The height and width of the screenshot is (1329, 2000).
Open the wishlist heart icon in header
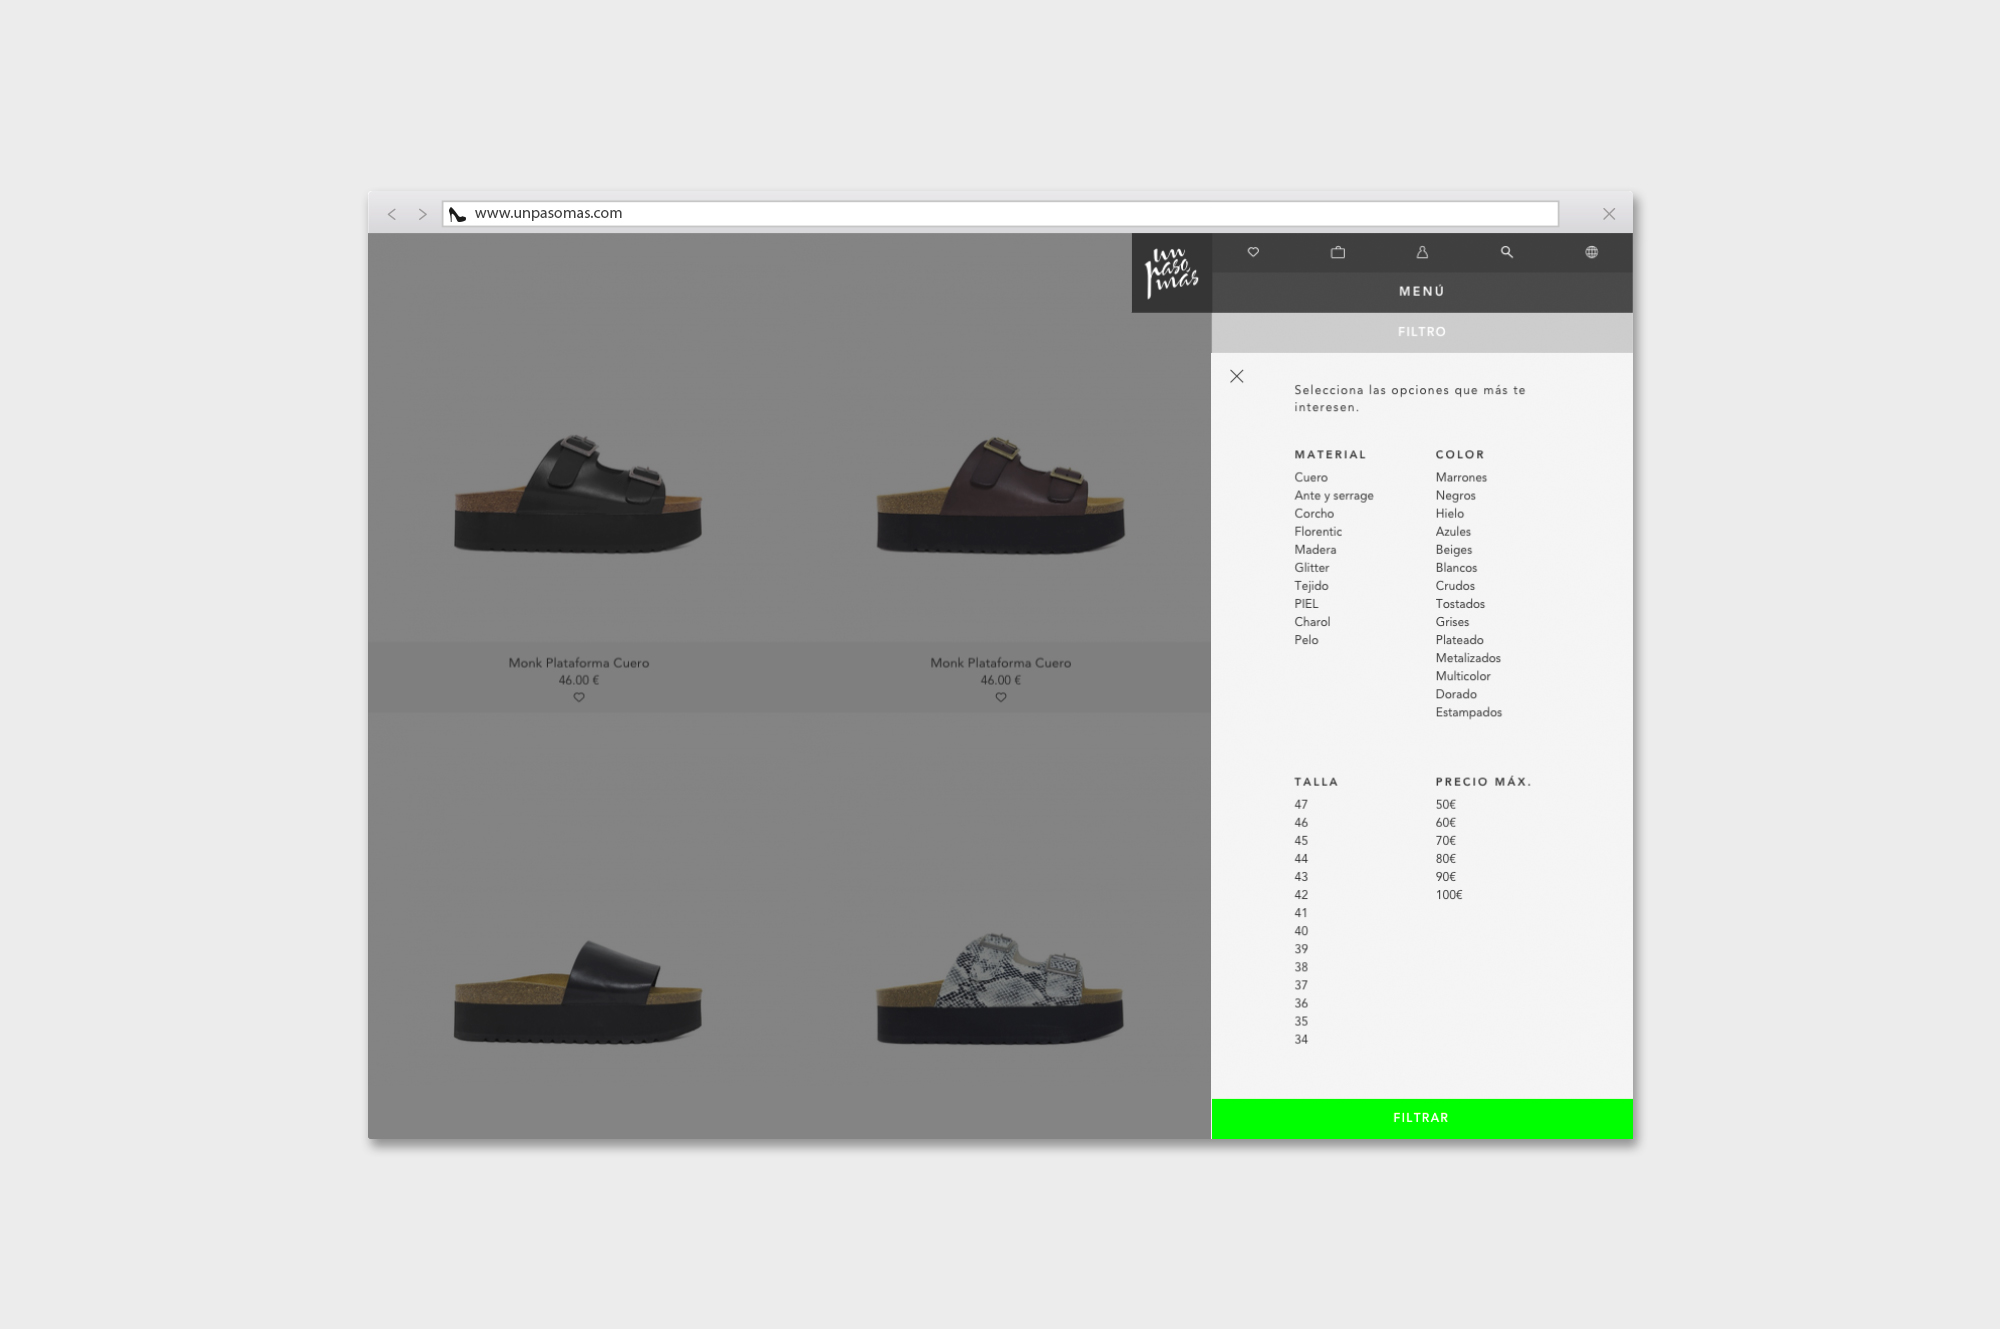coord(1253,252)
